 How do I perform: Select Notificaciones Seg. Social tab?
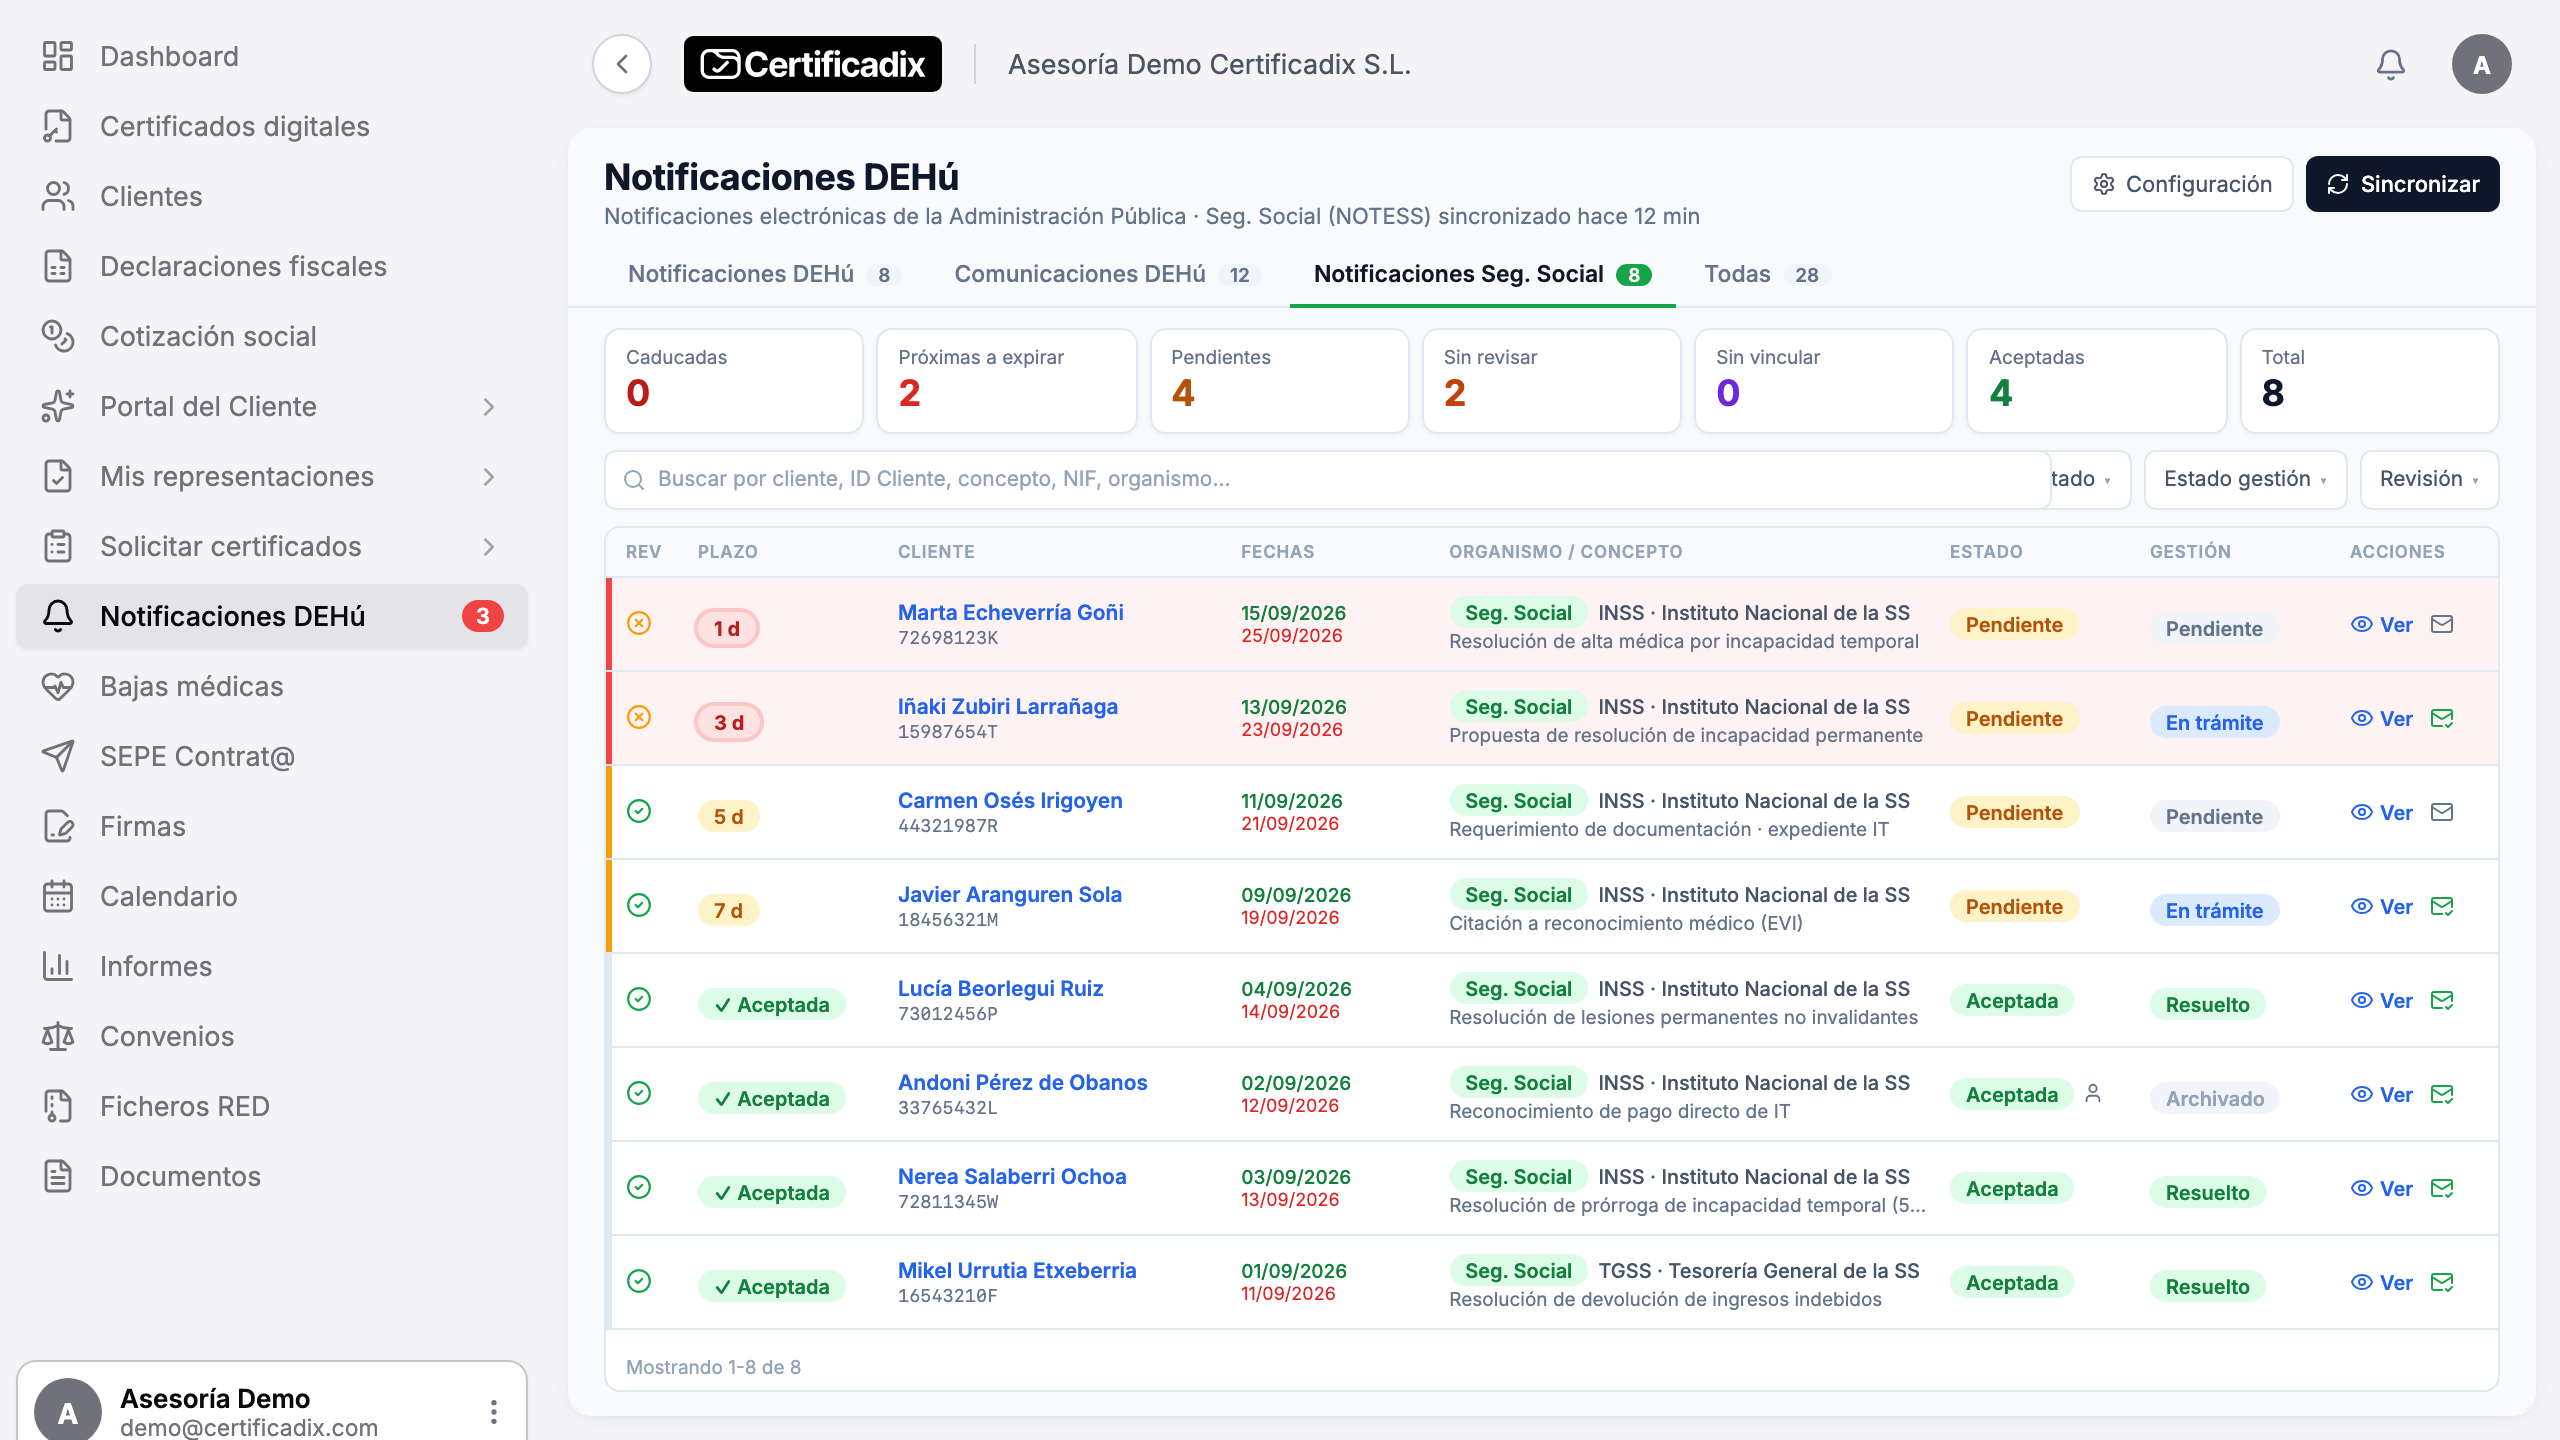pos(1483,274)
